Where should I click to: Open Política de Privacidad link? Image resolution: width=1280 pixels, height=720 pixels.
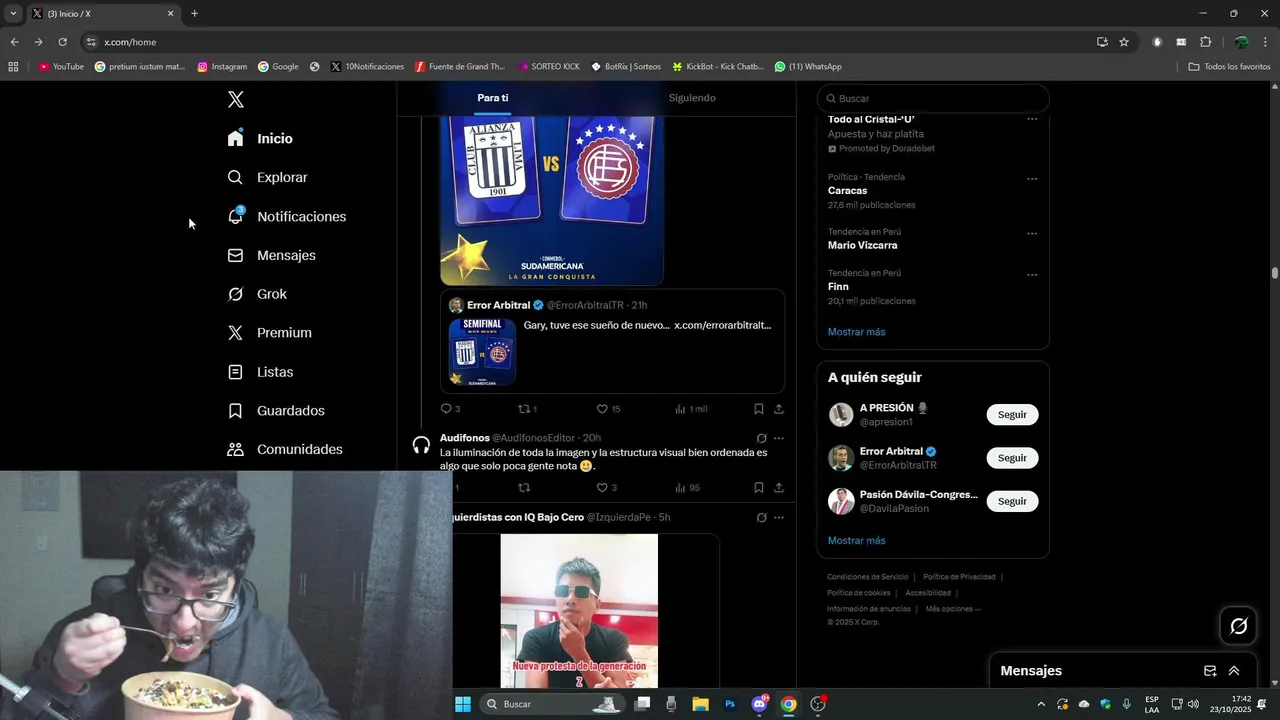pyautogui.click(x=959, y=577)
